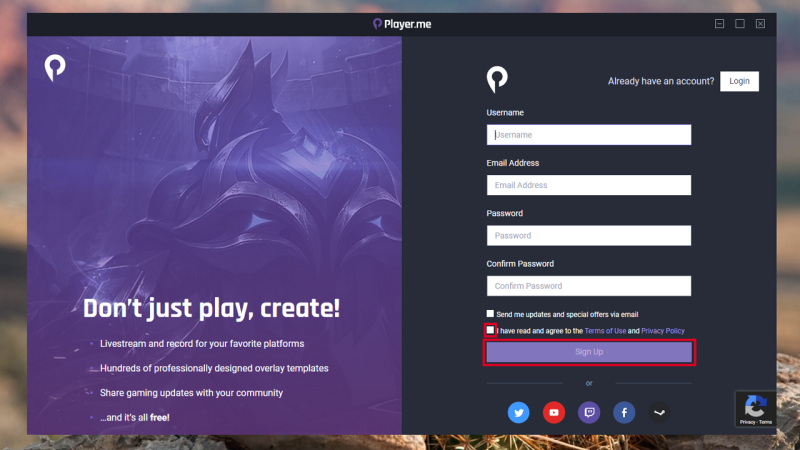Close the Player.me window
The width and height of the screenshot is (800, 450).
[760, 23]
